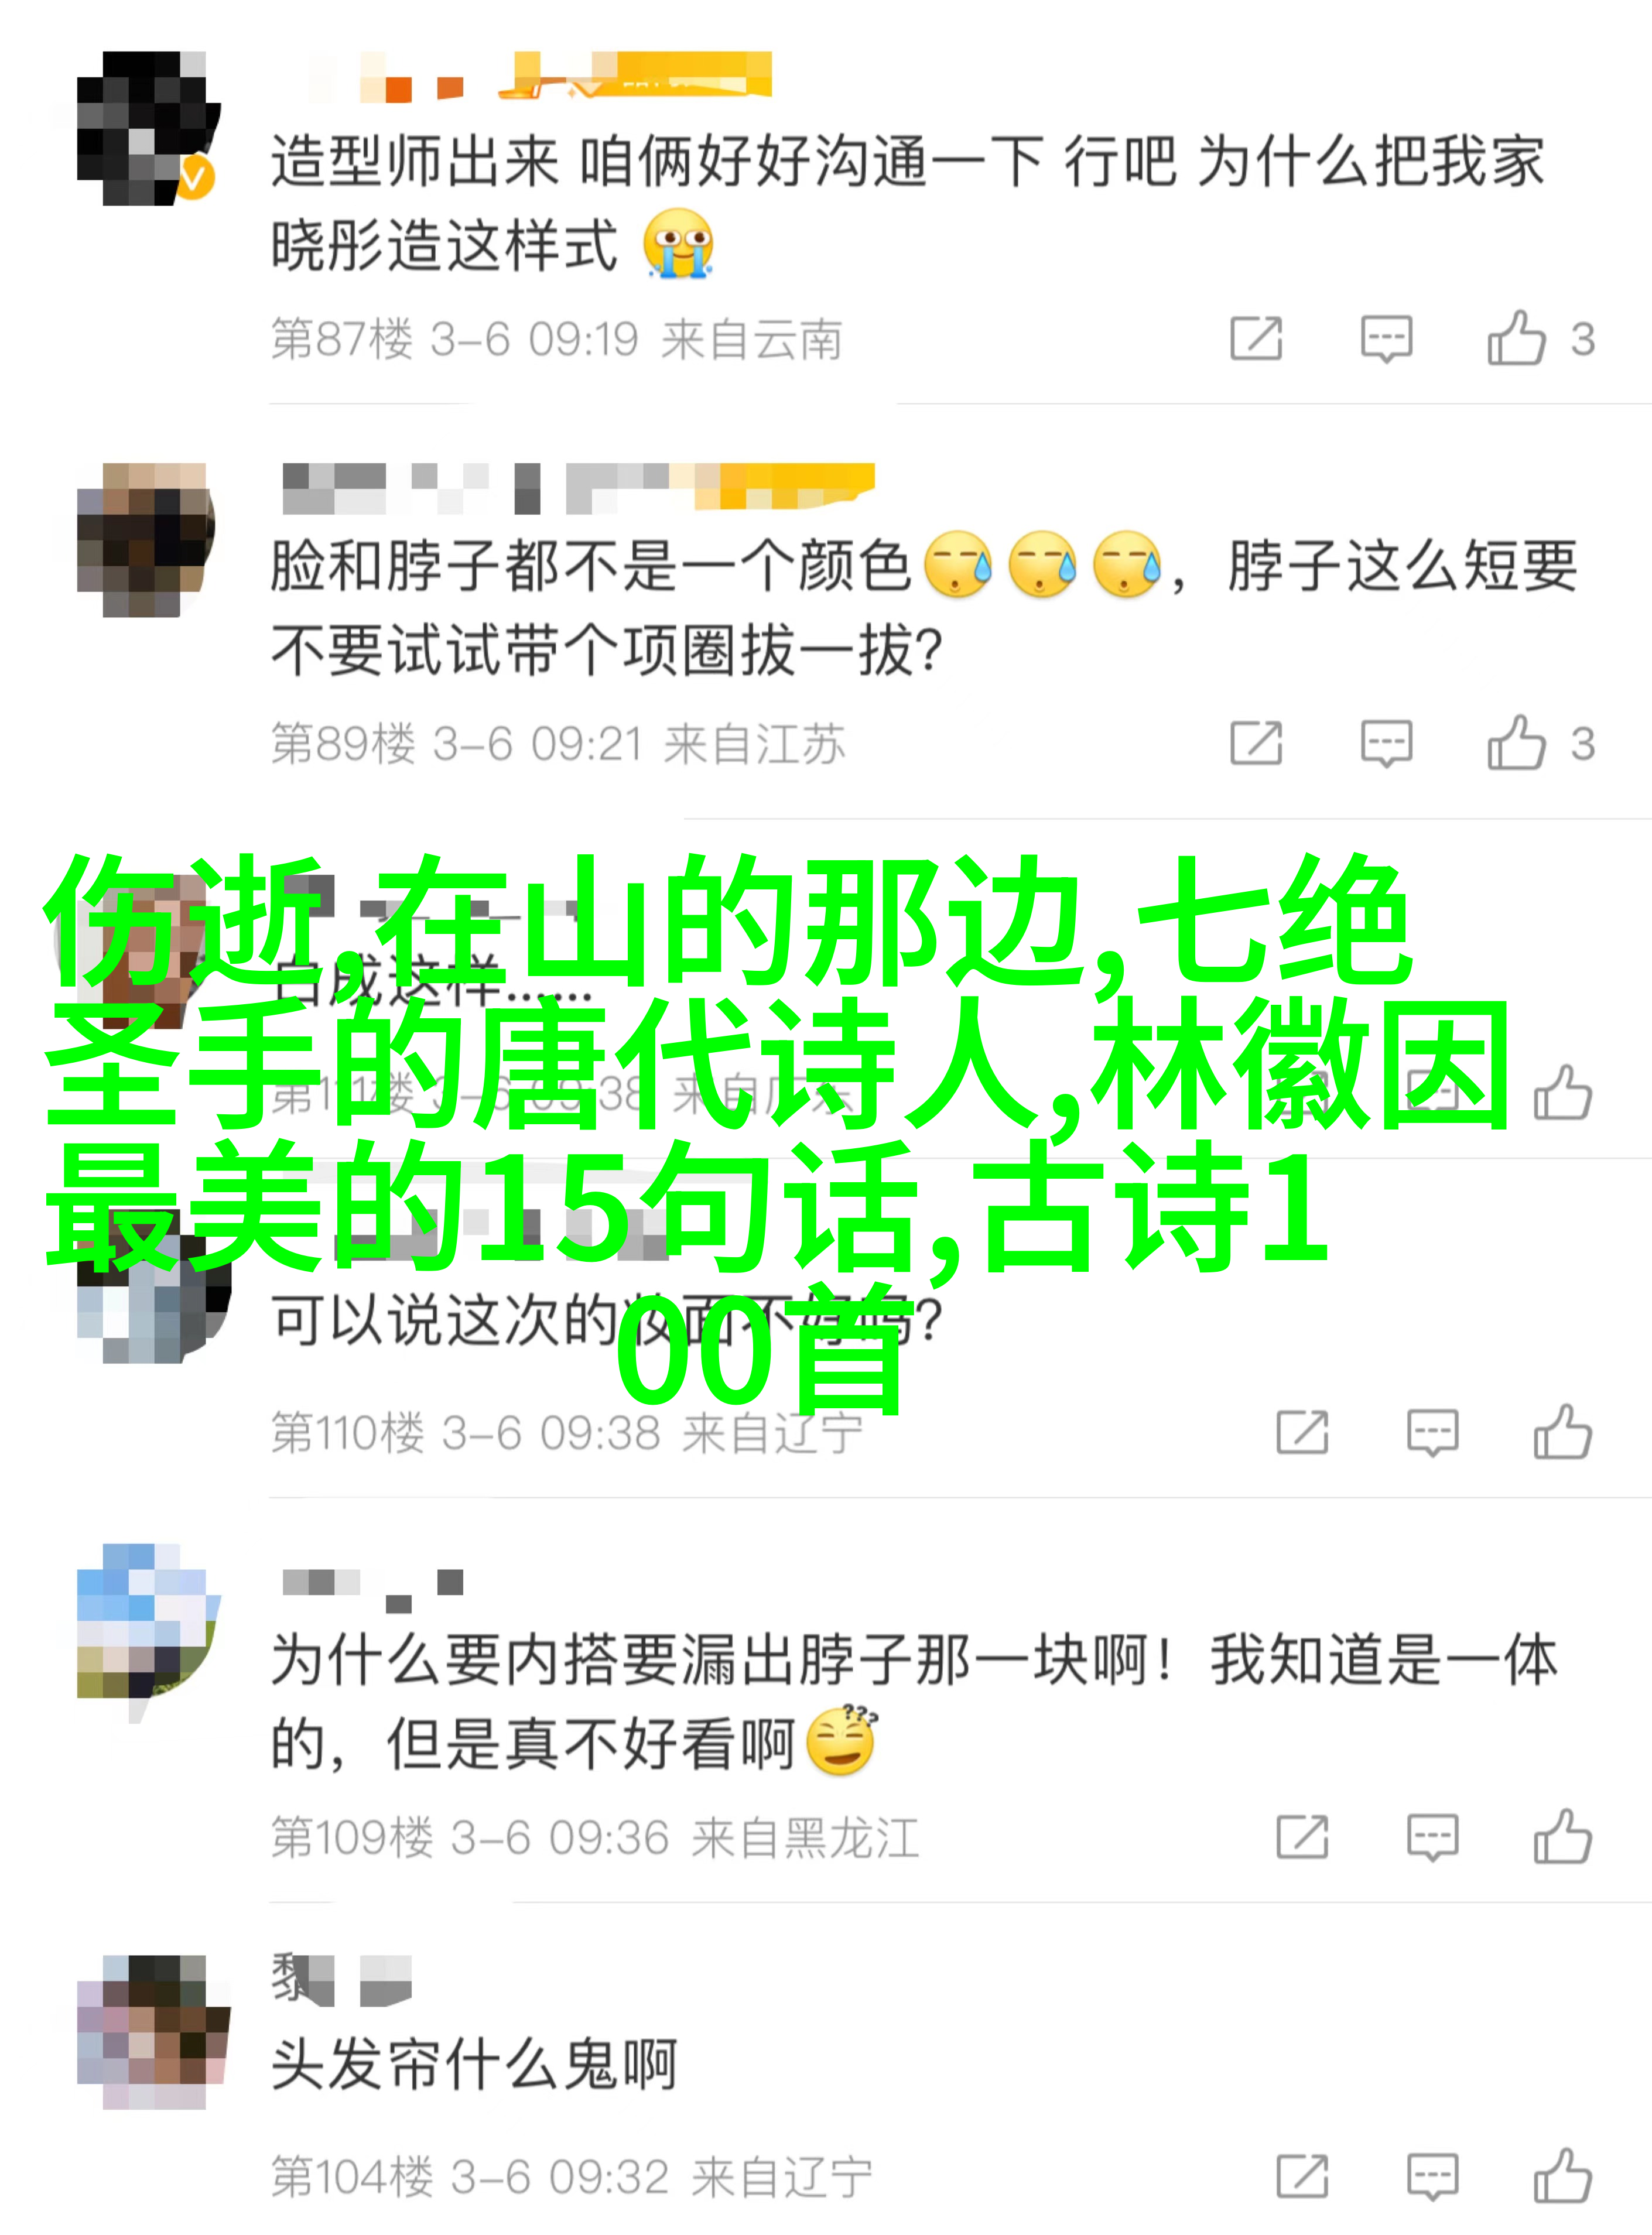This screenshot has height=2235, width=1652.
Task: Like the 第87楼 comment from 云南
Action: 1516,338
